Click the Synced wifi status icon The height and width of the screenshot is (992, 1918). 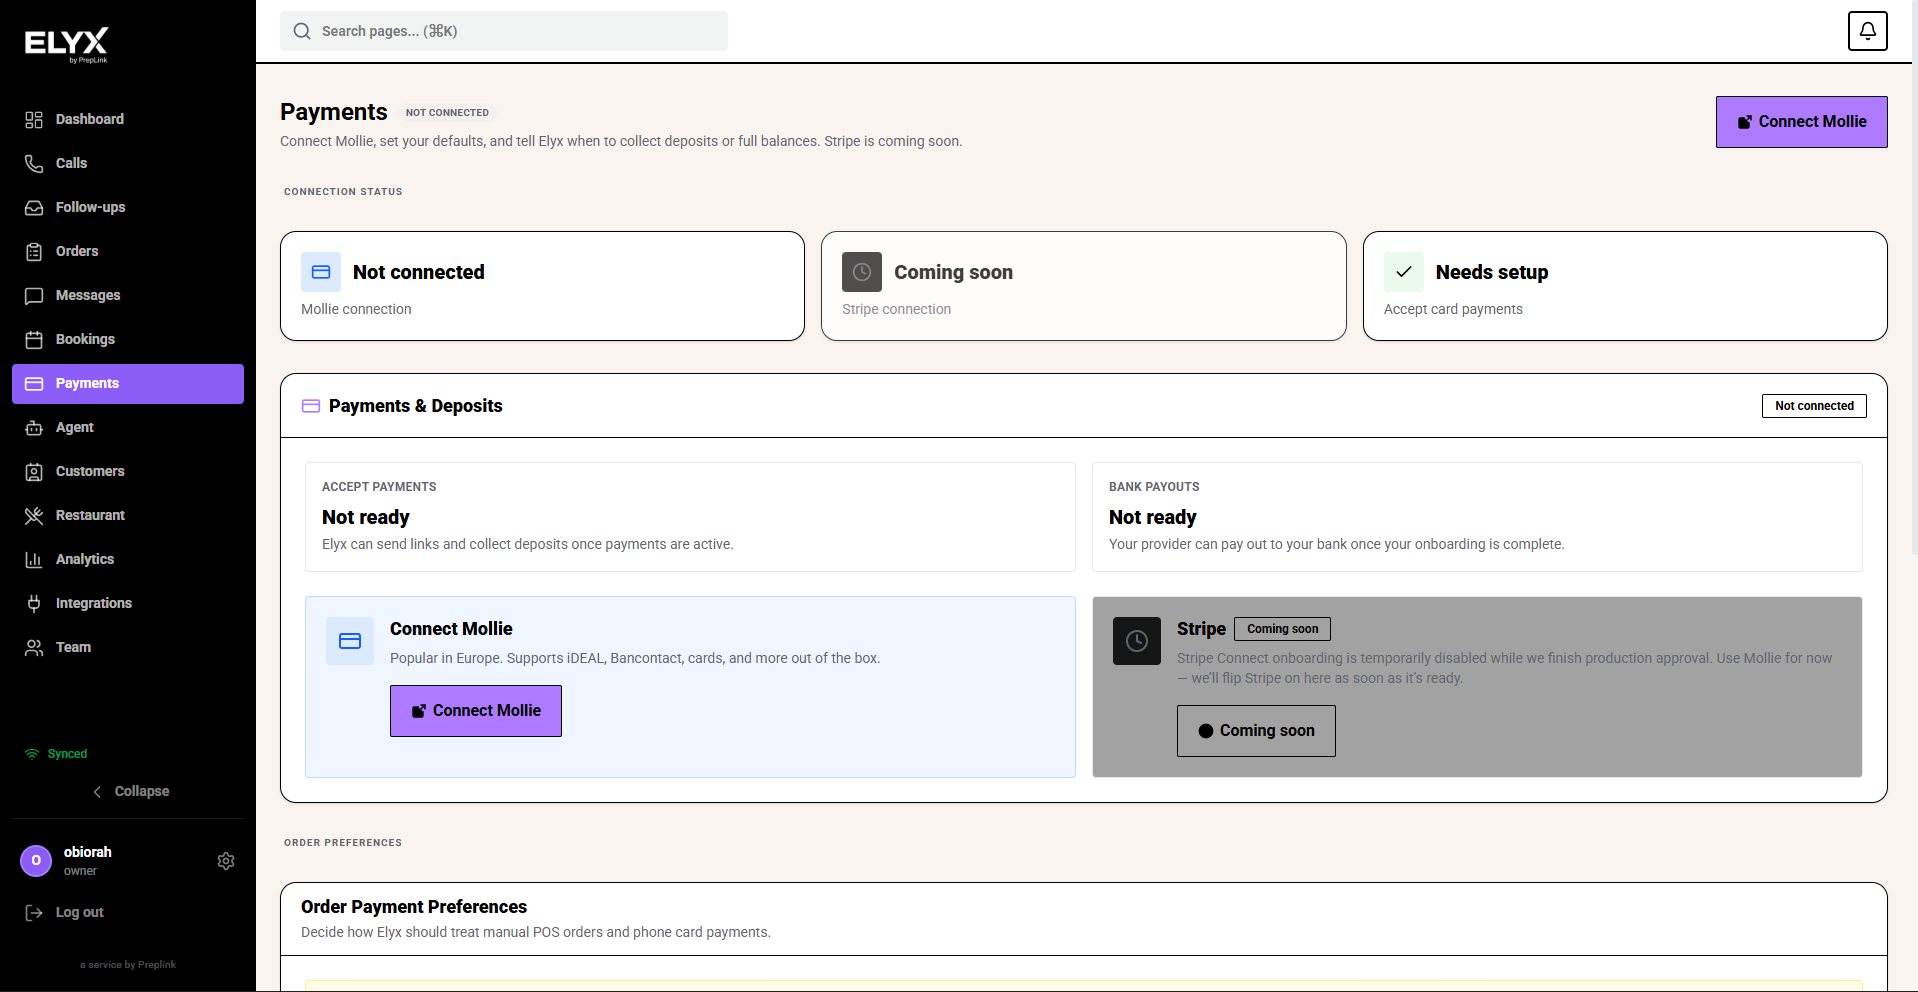[x=32, y=754]
